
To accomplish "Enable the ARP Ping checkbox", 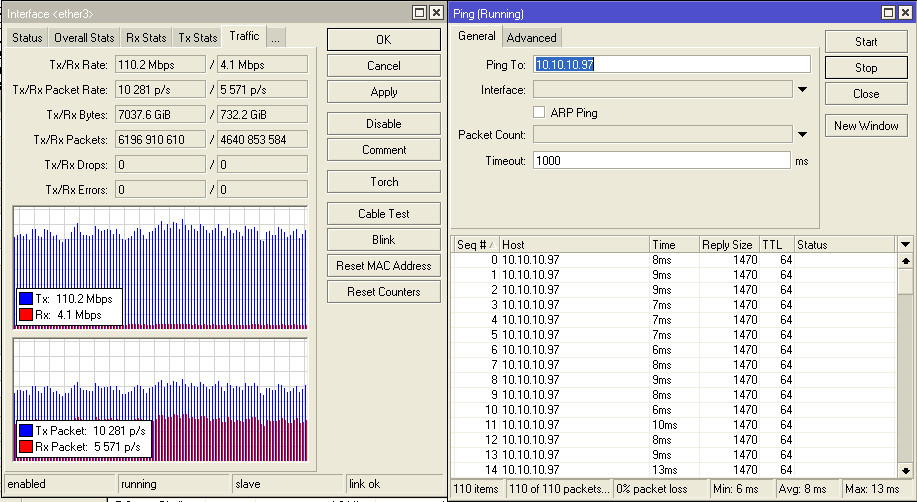I will 540,113.
